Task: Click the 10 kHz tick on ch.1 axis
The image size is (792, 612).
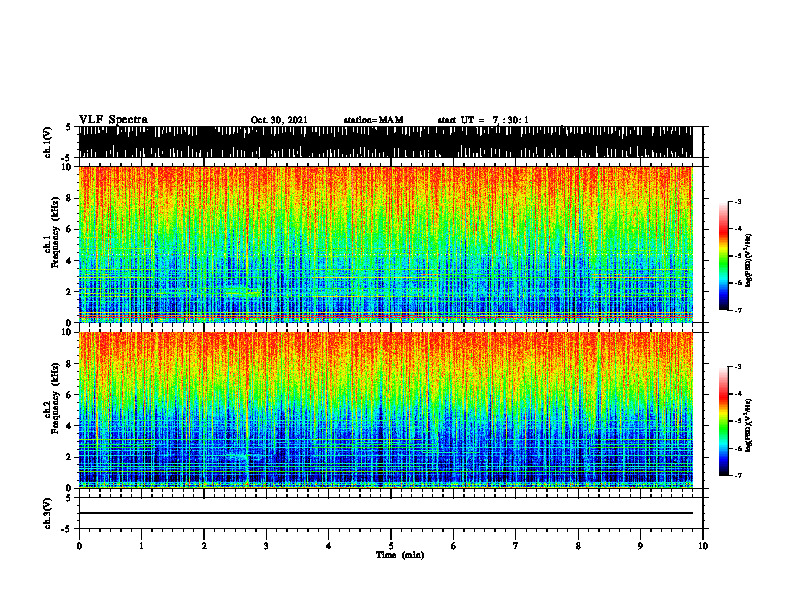Action: point(67,167)
